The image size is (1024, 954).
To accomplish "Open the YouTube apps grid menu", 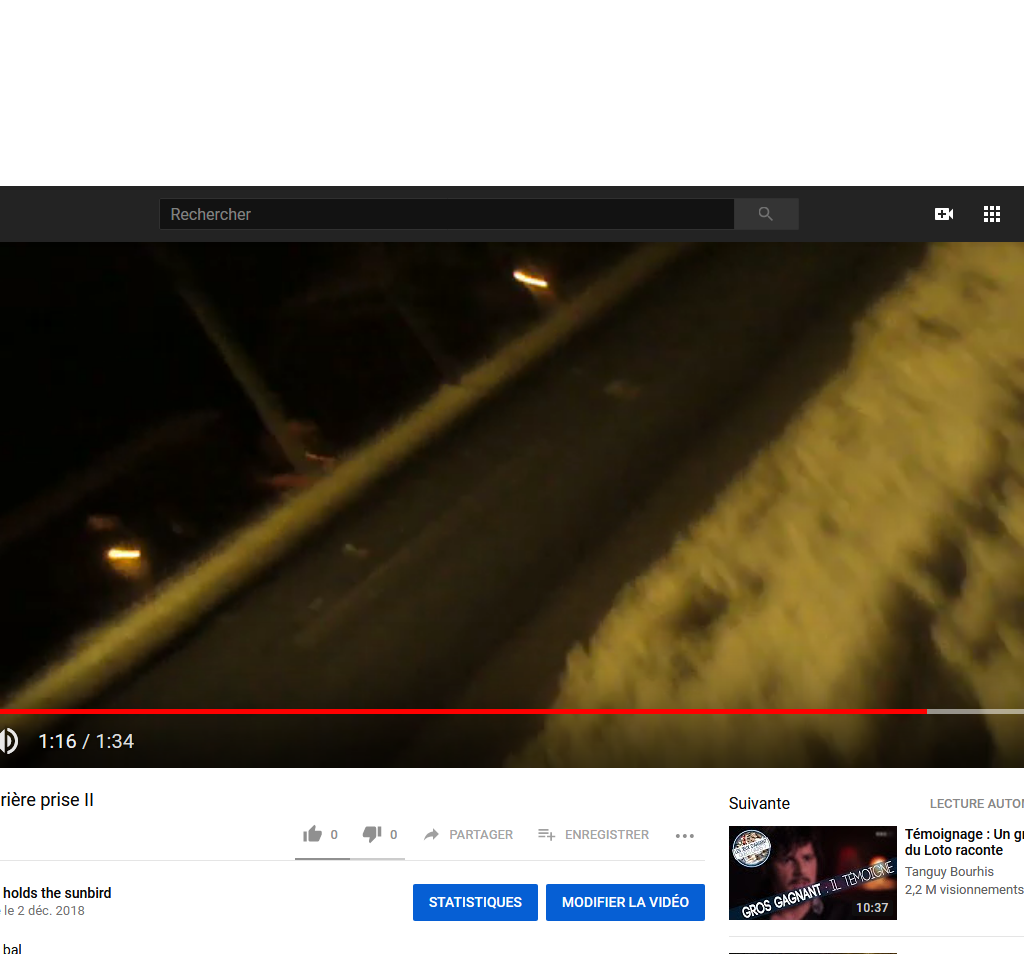I will (x=991, y=214).
